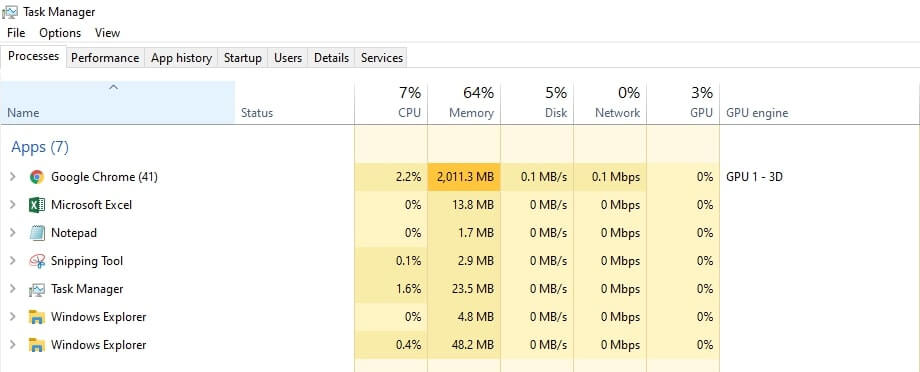Viewport: 920px width, 372px height.
Task: Select the Chrome 2,011.3 MB memory cell
Action: coord(464,177)
